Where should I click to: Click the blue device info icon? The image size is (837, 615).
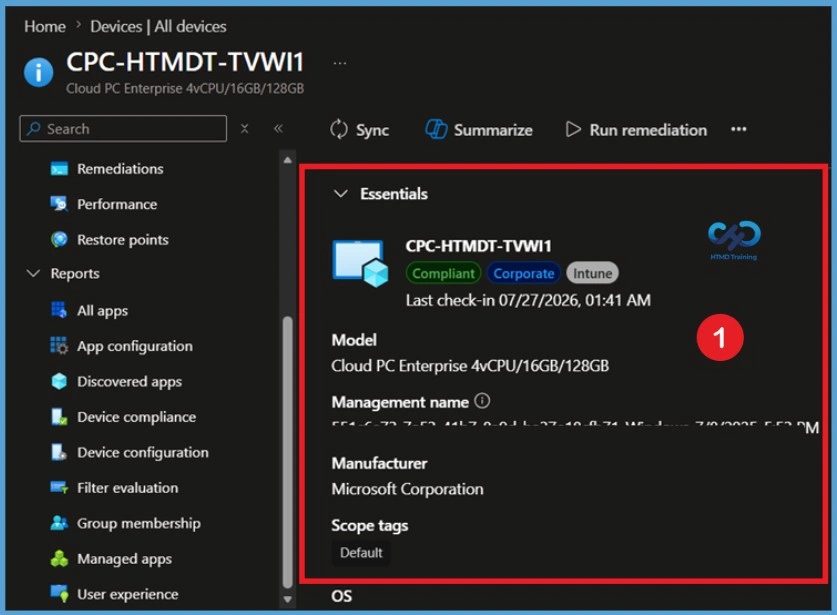[38, 73]
